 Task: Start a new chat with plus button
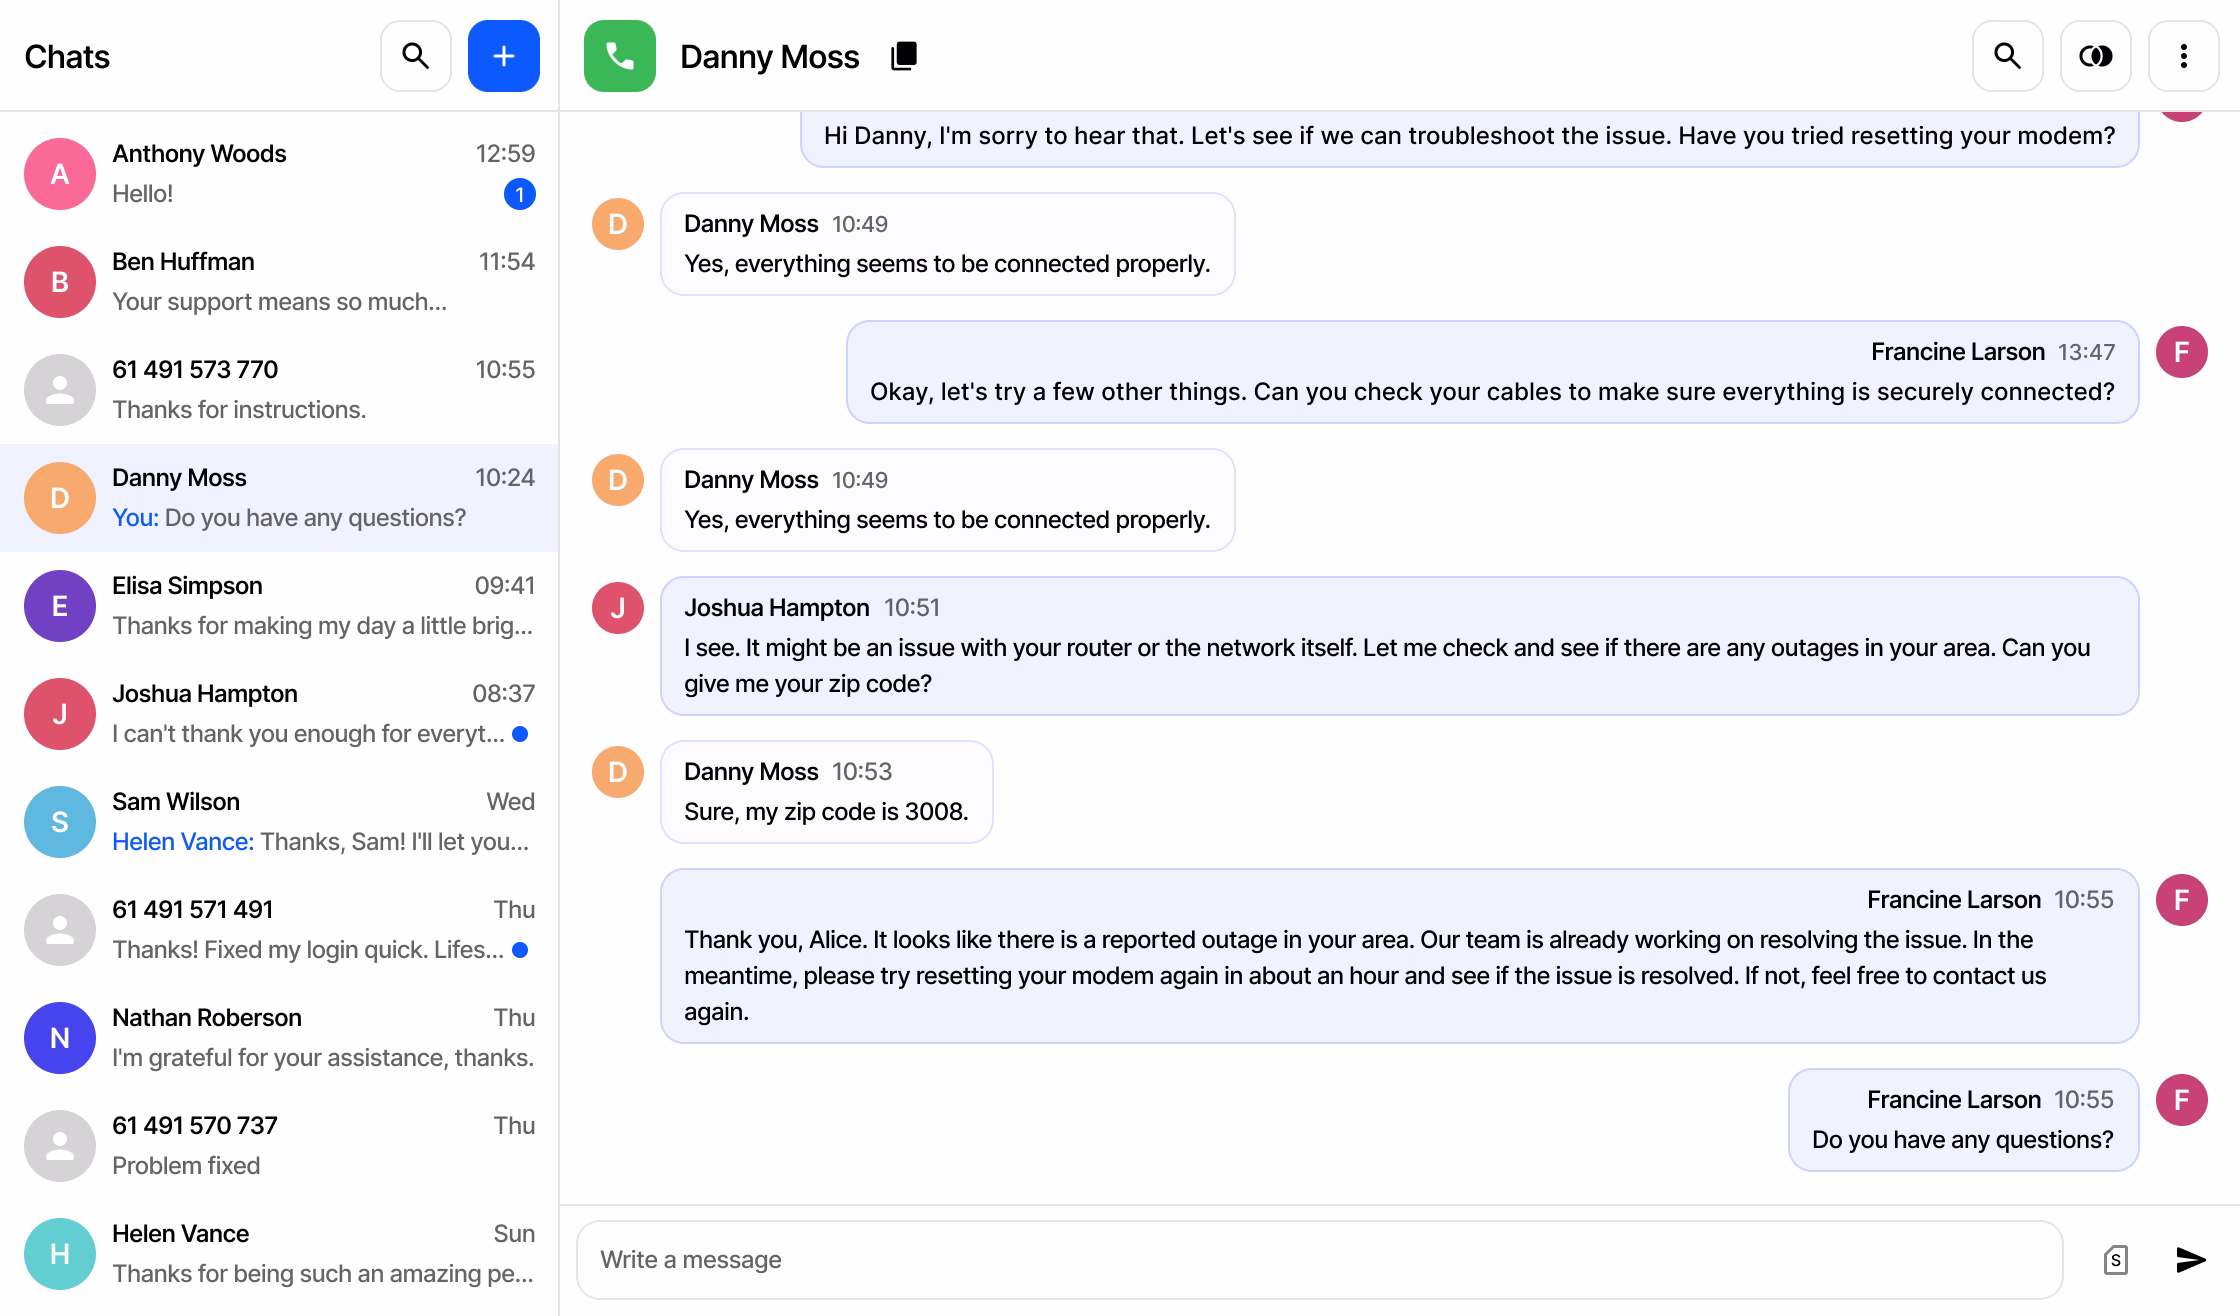point(504,56)
